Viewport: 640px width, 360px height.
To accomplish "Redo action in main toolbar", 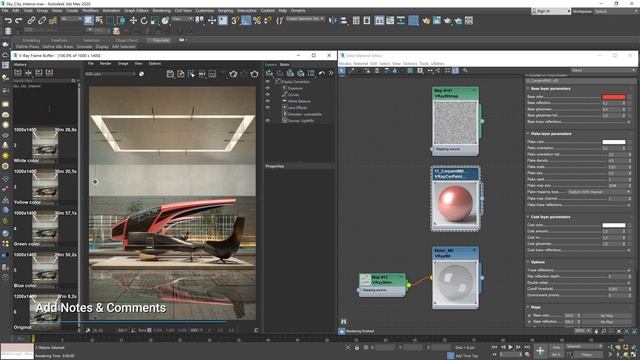I will pyautogui.click(x=18, y=20).
